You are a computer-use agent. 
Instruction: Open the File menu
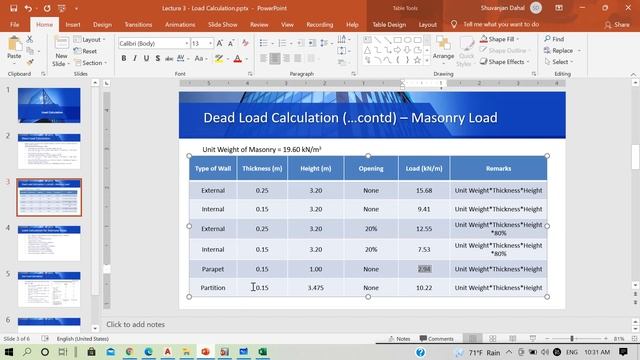coord(15,24)
